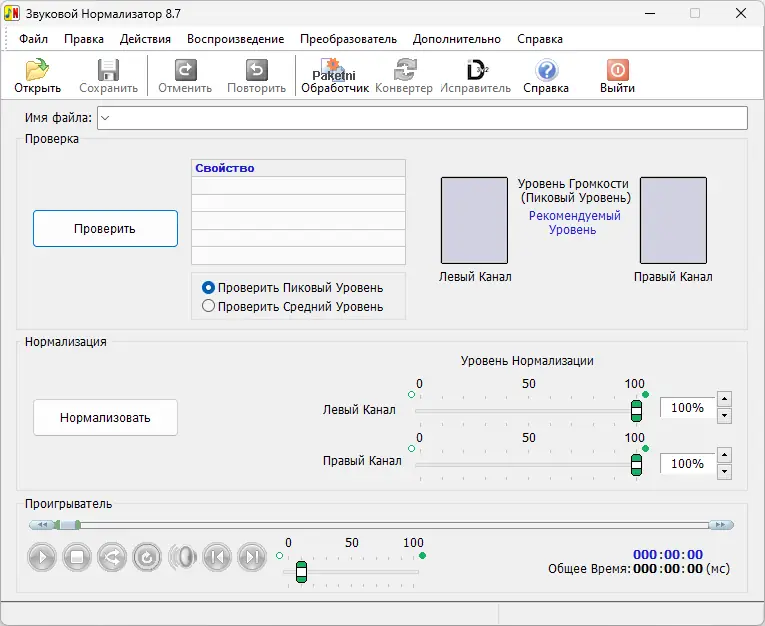This screenshot has height=626, width=765.
Task: Select Проверить Средний Уровень radio option
Action: [x=209, y=307]
